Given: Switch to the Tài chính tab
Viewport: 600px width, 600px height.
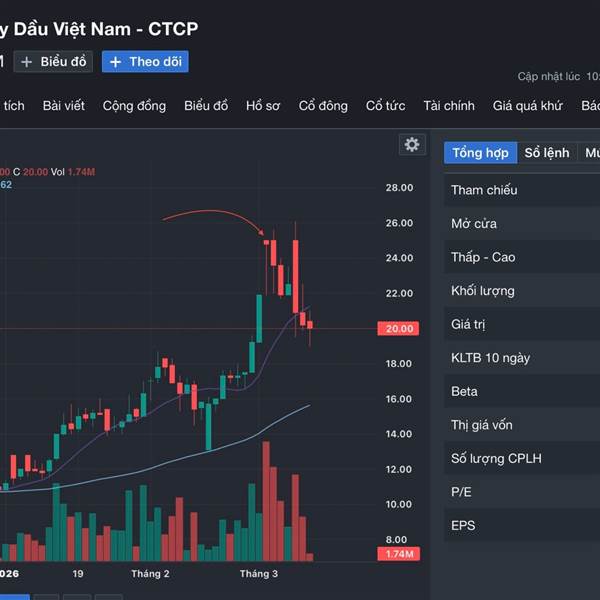Looking at the screenshot, I should (449, 106).
